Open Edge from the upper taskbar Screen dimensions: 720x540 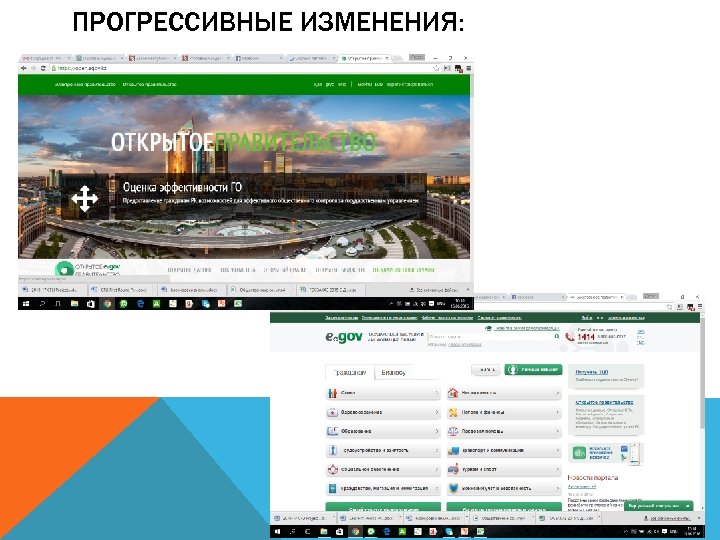pos(141,304)
